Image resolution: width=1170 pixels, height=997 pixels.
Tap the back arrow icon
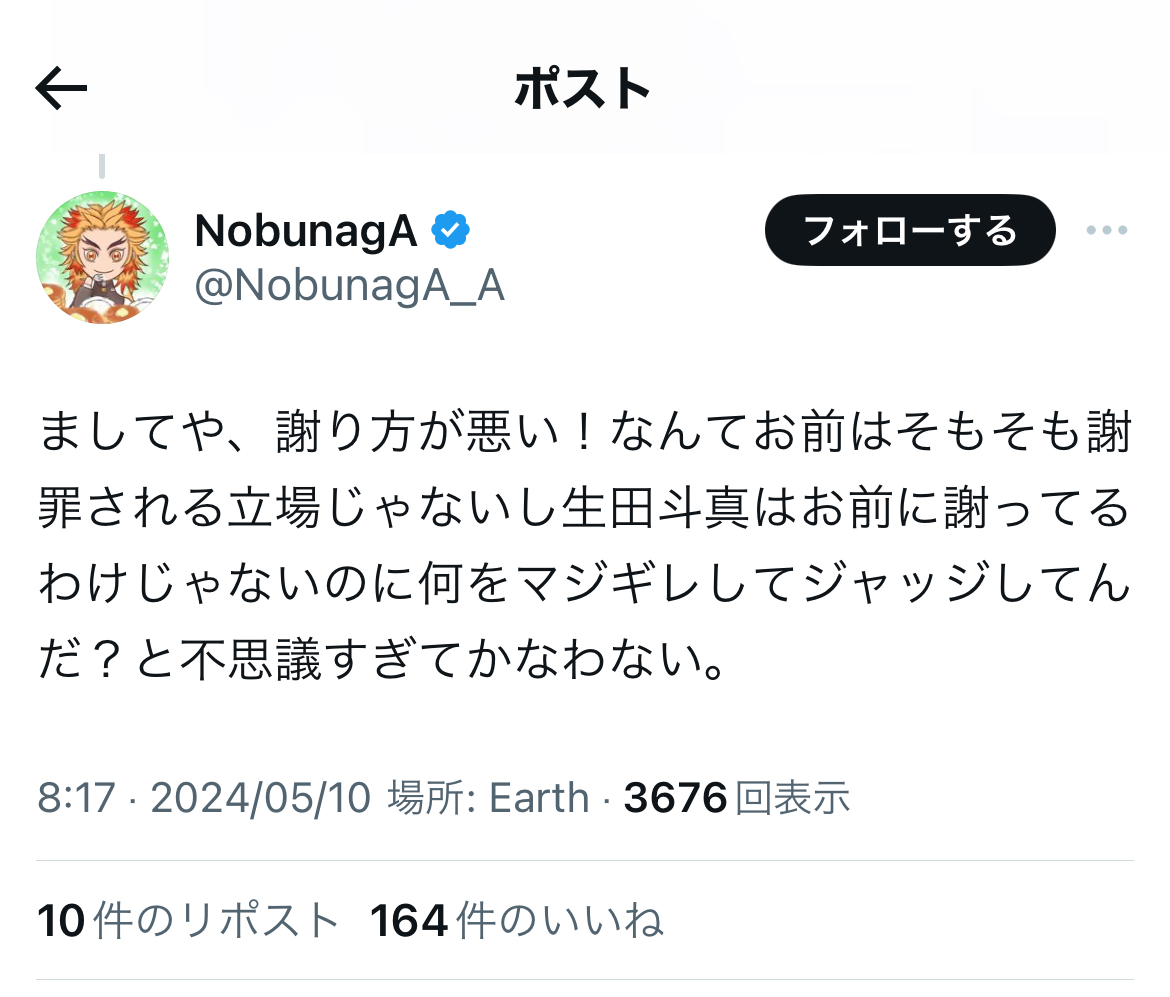pos(61,88)
